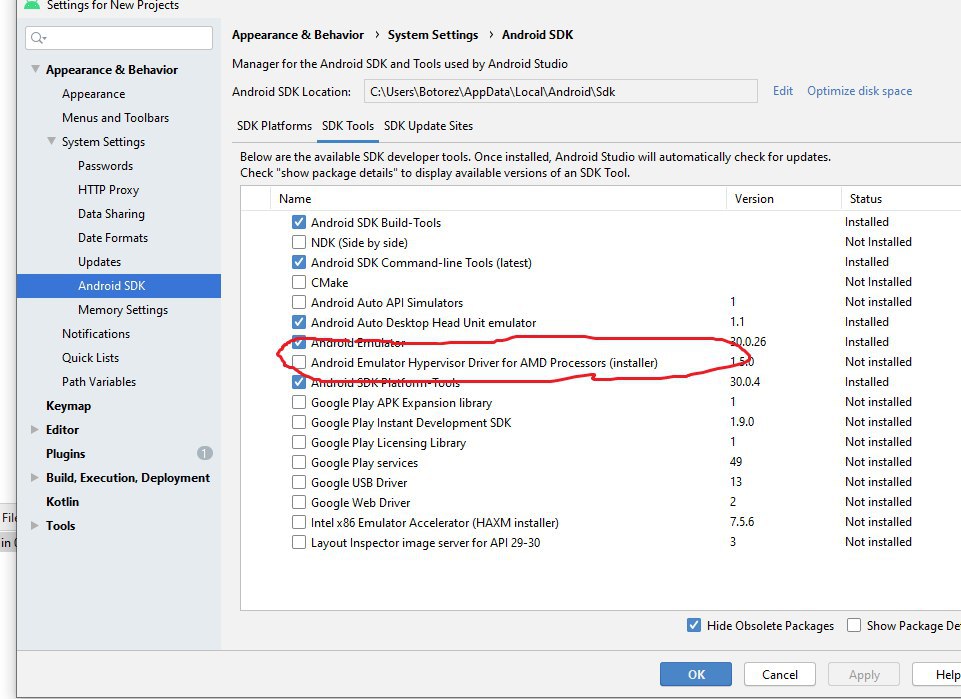961x699 pixels.
Task: Click the Help button
Action: (x=938, y=674)
